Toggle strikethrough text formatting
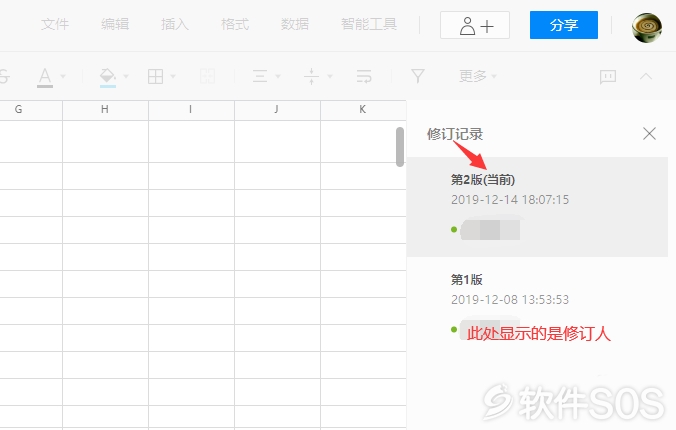676x430 pixels. tap(3, 77)
